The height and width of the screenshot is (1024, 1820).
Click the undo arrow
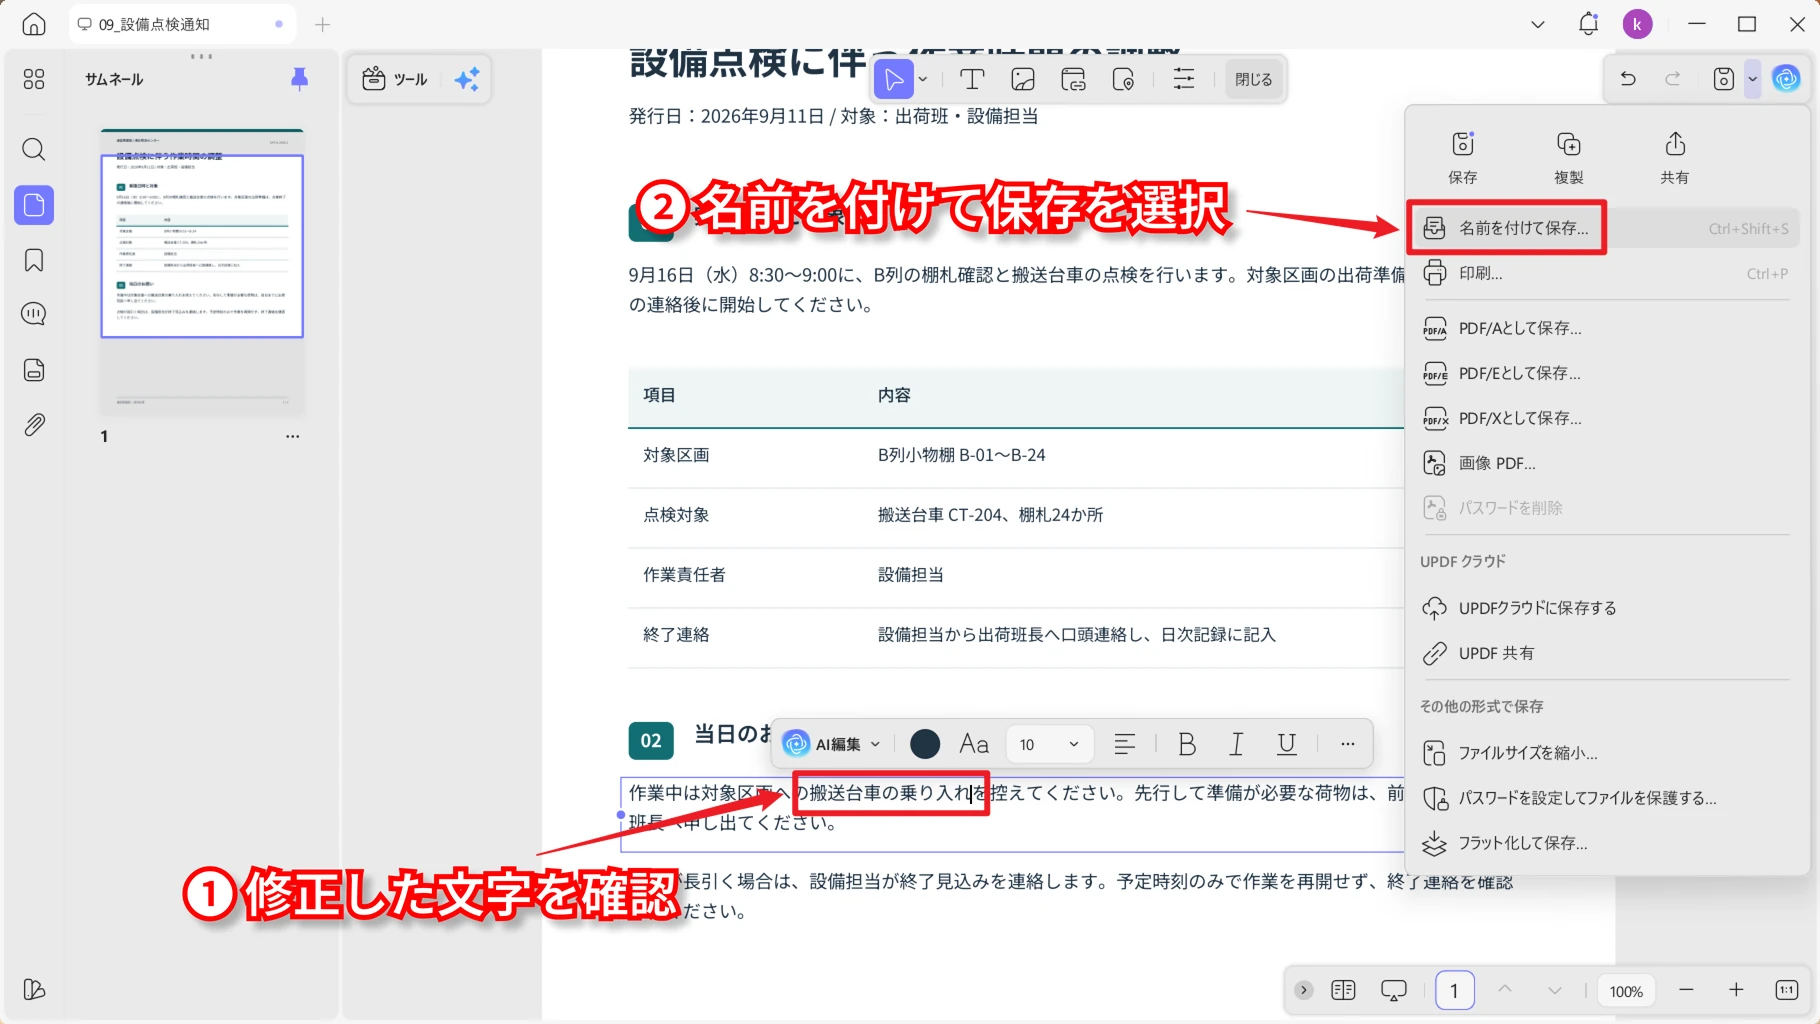tap(1628, 78)
